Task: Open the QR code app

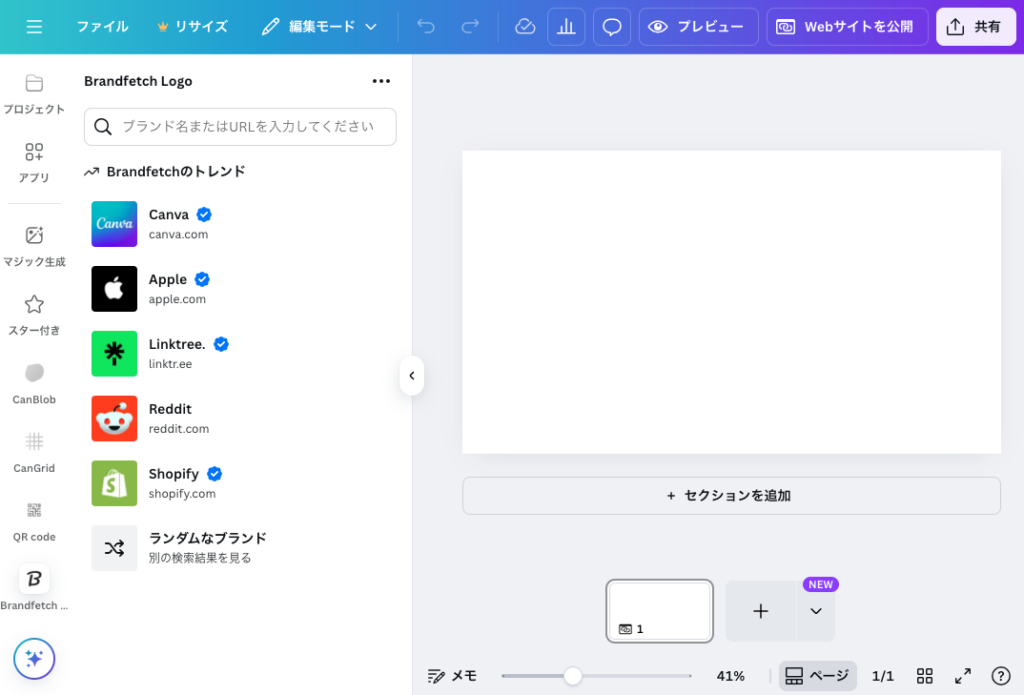Action: (34, 522)
